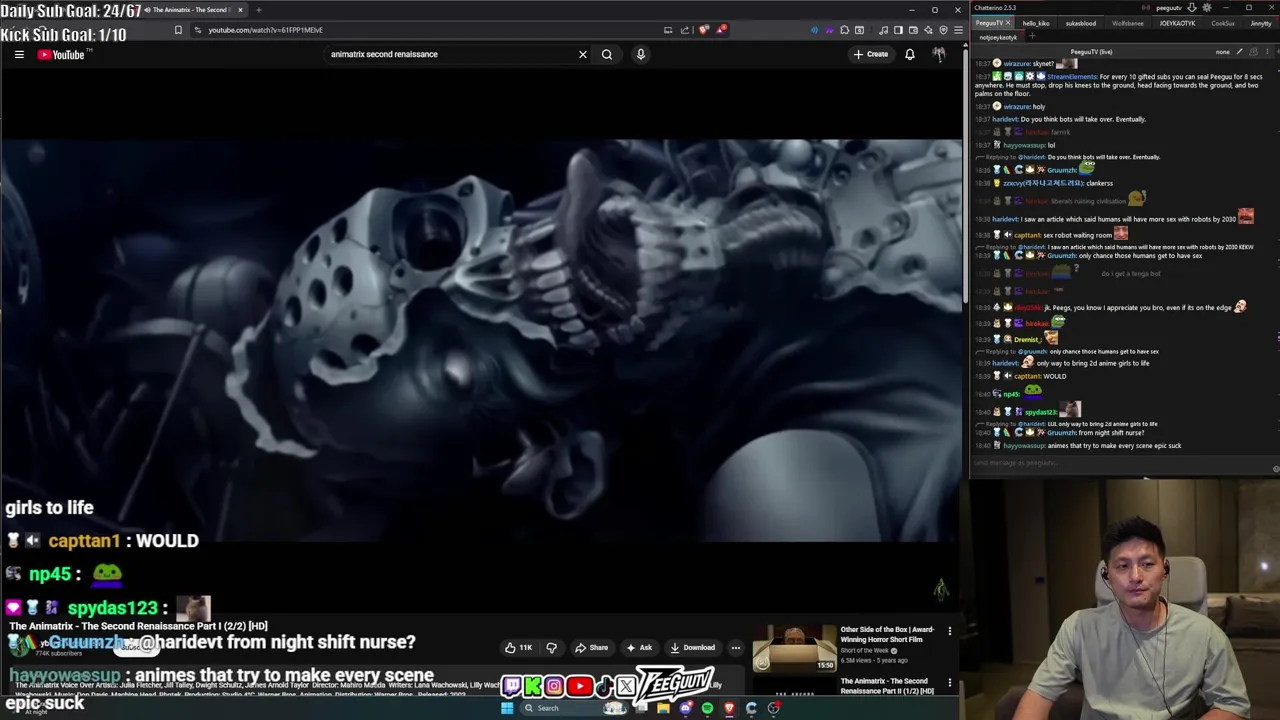Open the Ask button below the video
The height and width of the screenshot is (720, 1280).
(x=639, y=647)
